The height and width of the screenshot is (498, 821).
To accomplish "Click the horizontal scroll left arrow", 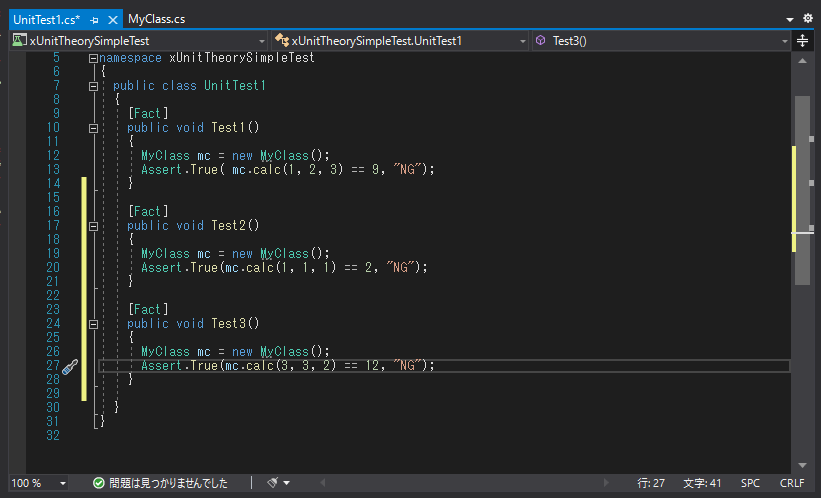I will pyautogui.click(x=323, y=483).
